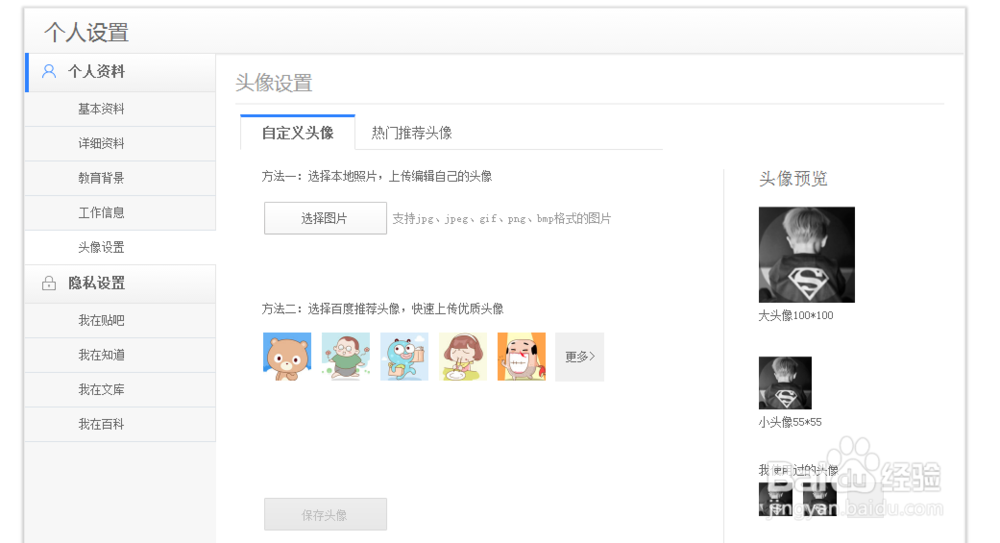Click the 头像设置 page heading
The image size is (1000, 543).
274,83
